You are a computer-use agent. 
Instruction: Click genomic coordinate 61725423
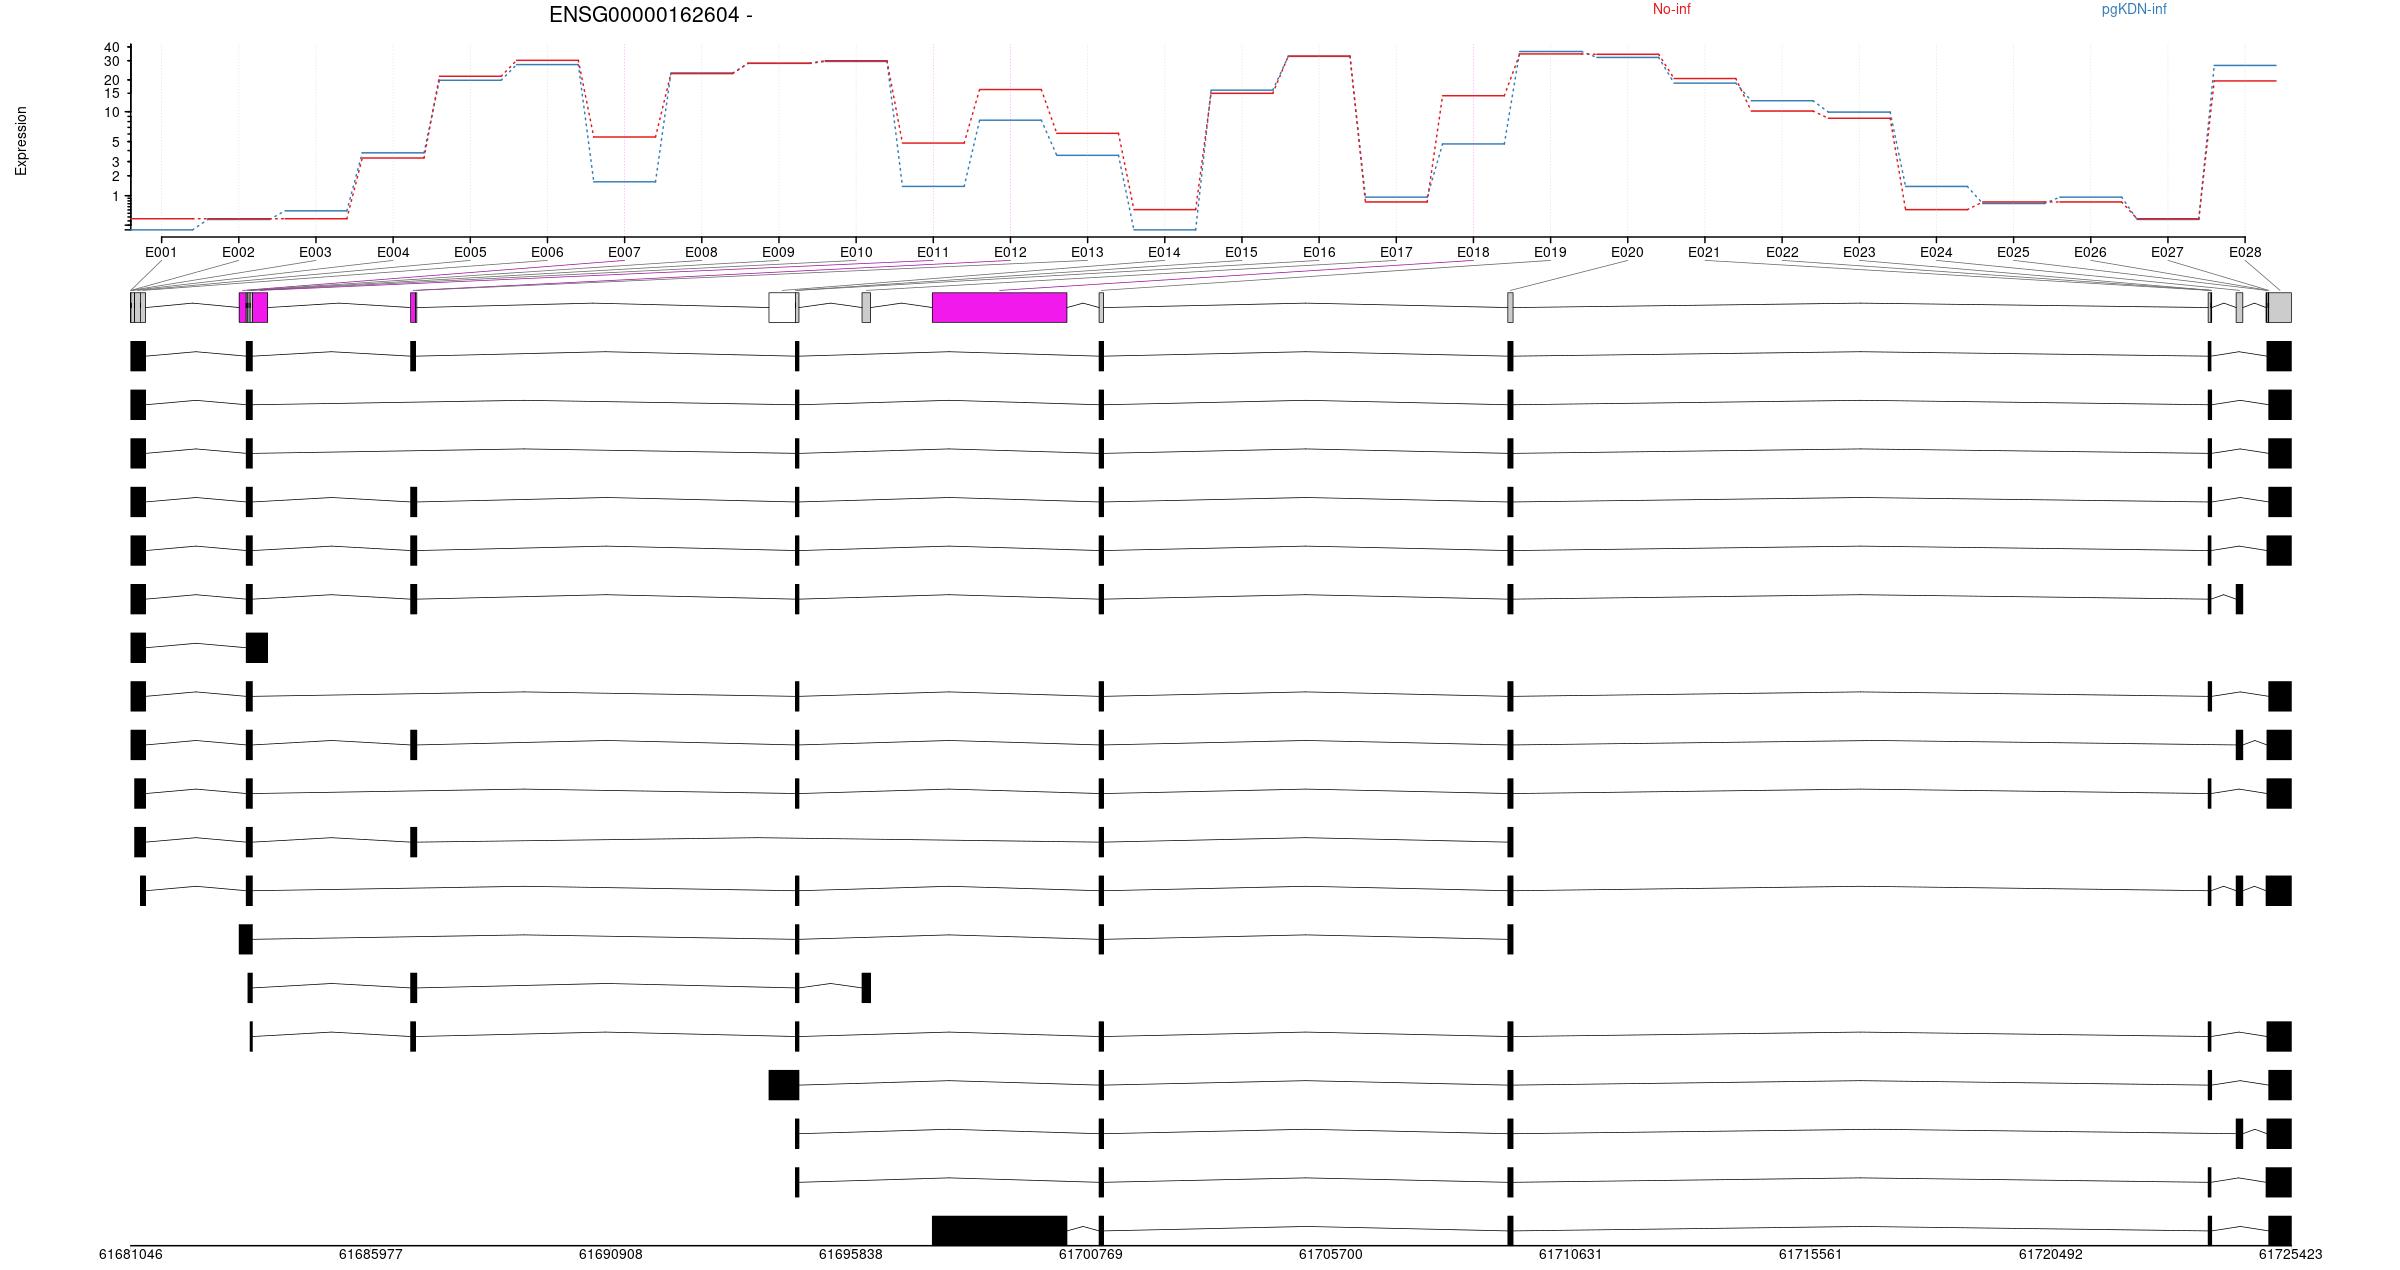click(2290, 1254)
